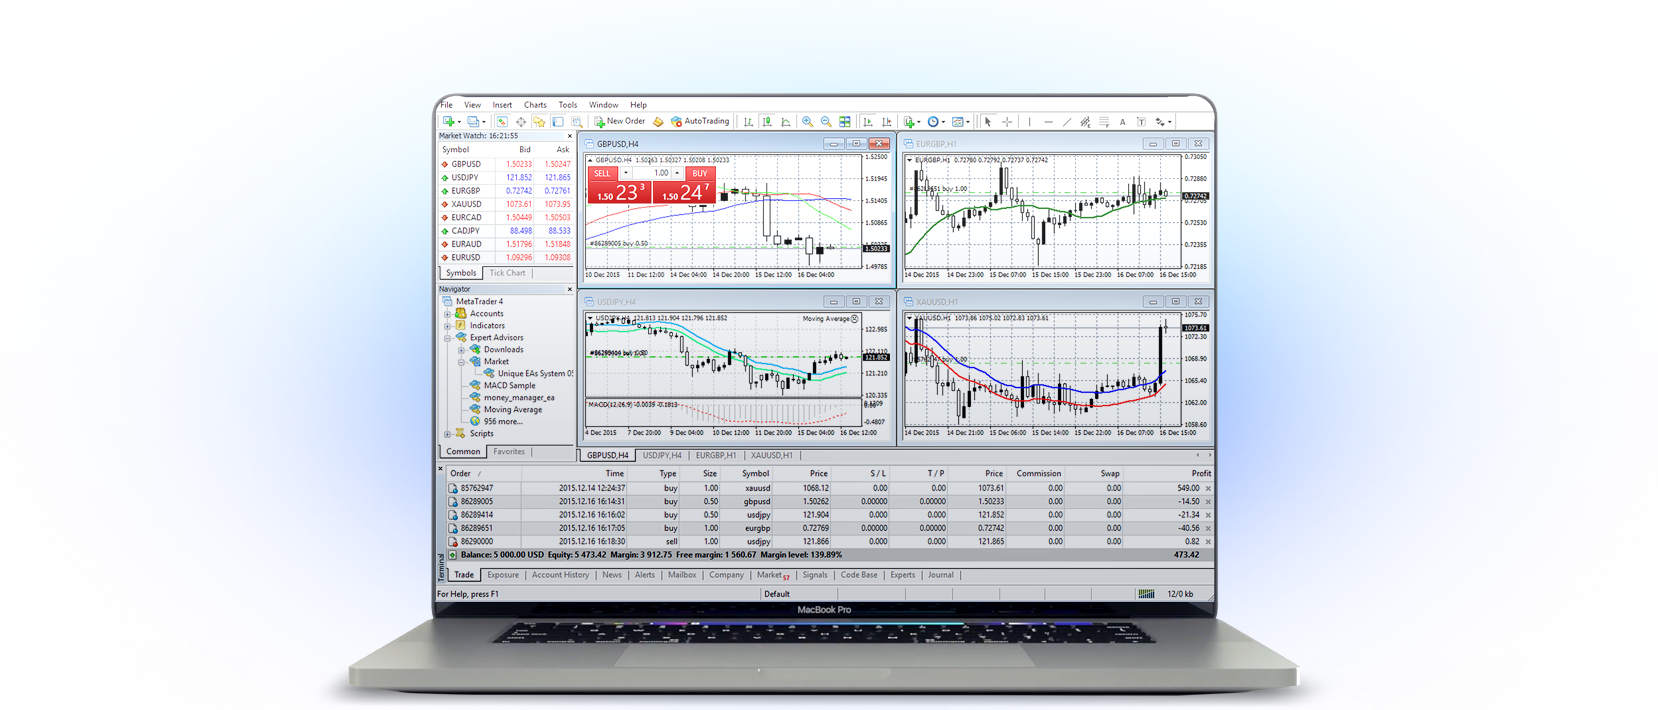Click the volume field showing 1.00

pos(652,173)
